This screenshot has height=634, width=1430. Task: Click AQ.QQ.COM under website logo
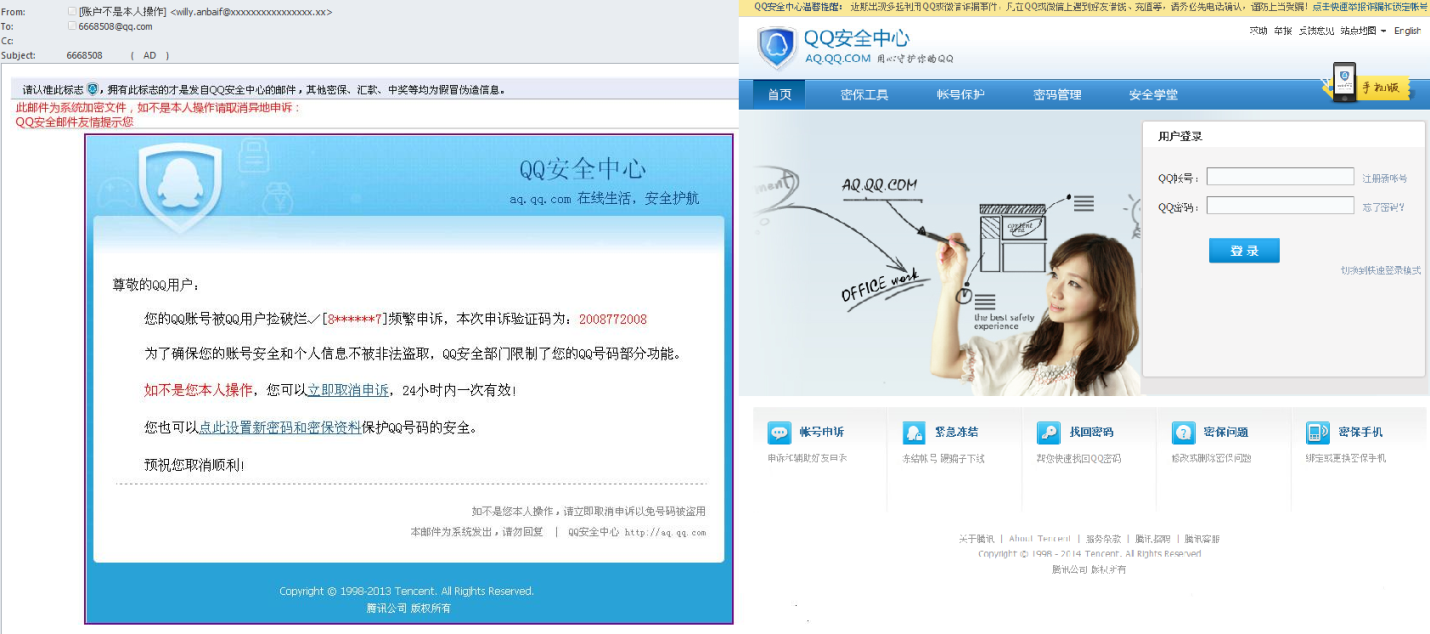tap(837, 59)
